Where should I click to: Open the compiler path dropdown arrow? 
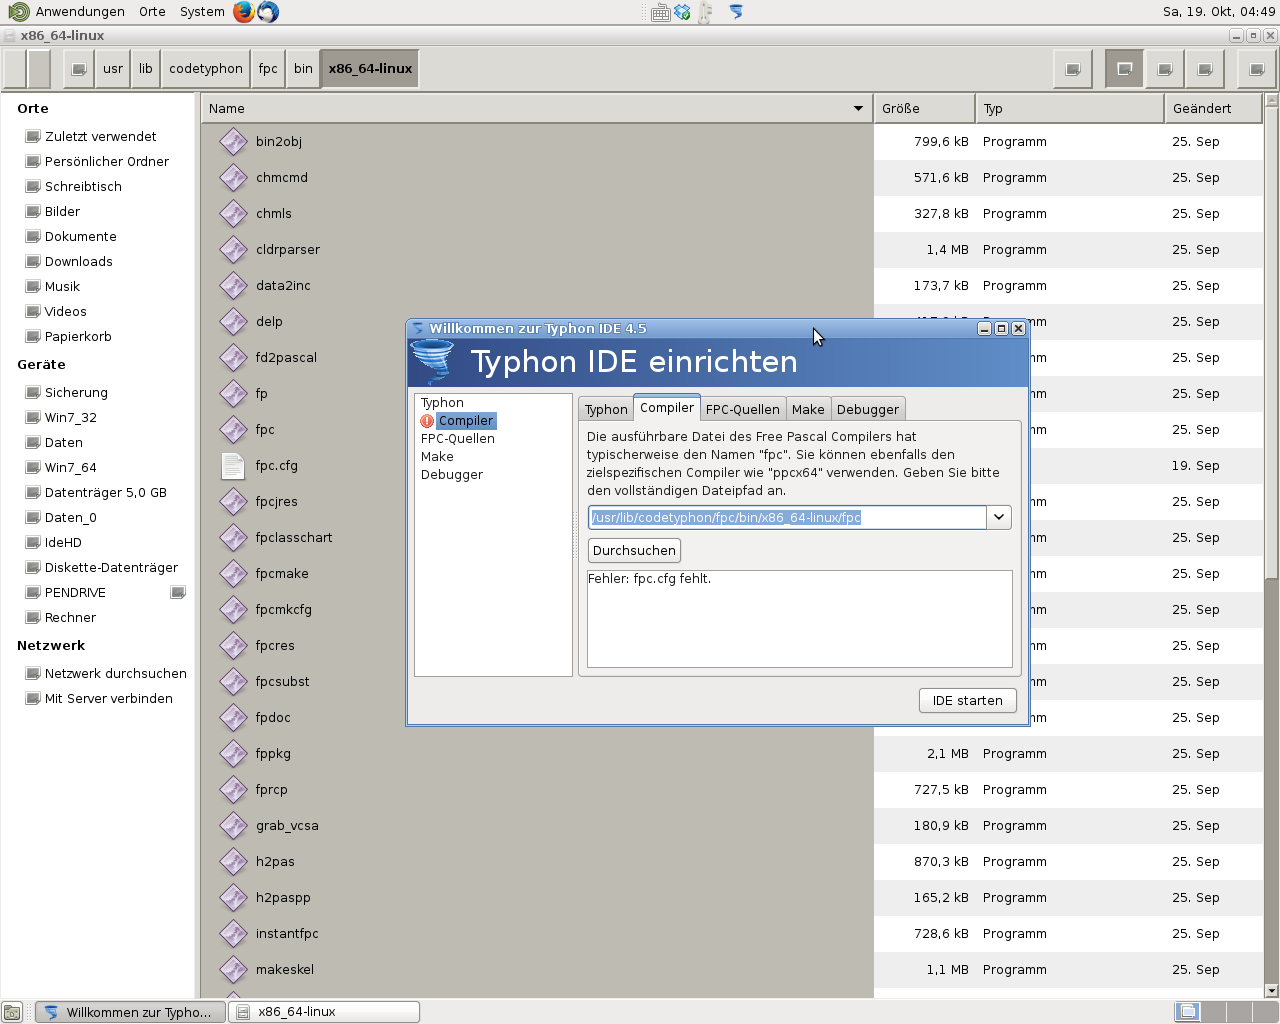point(999,517)
